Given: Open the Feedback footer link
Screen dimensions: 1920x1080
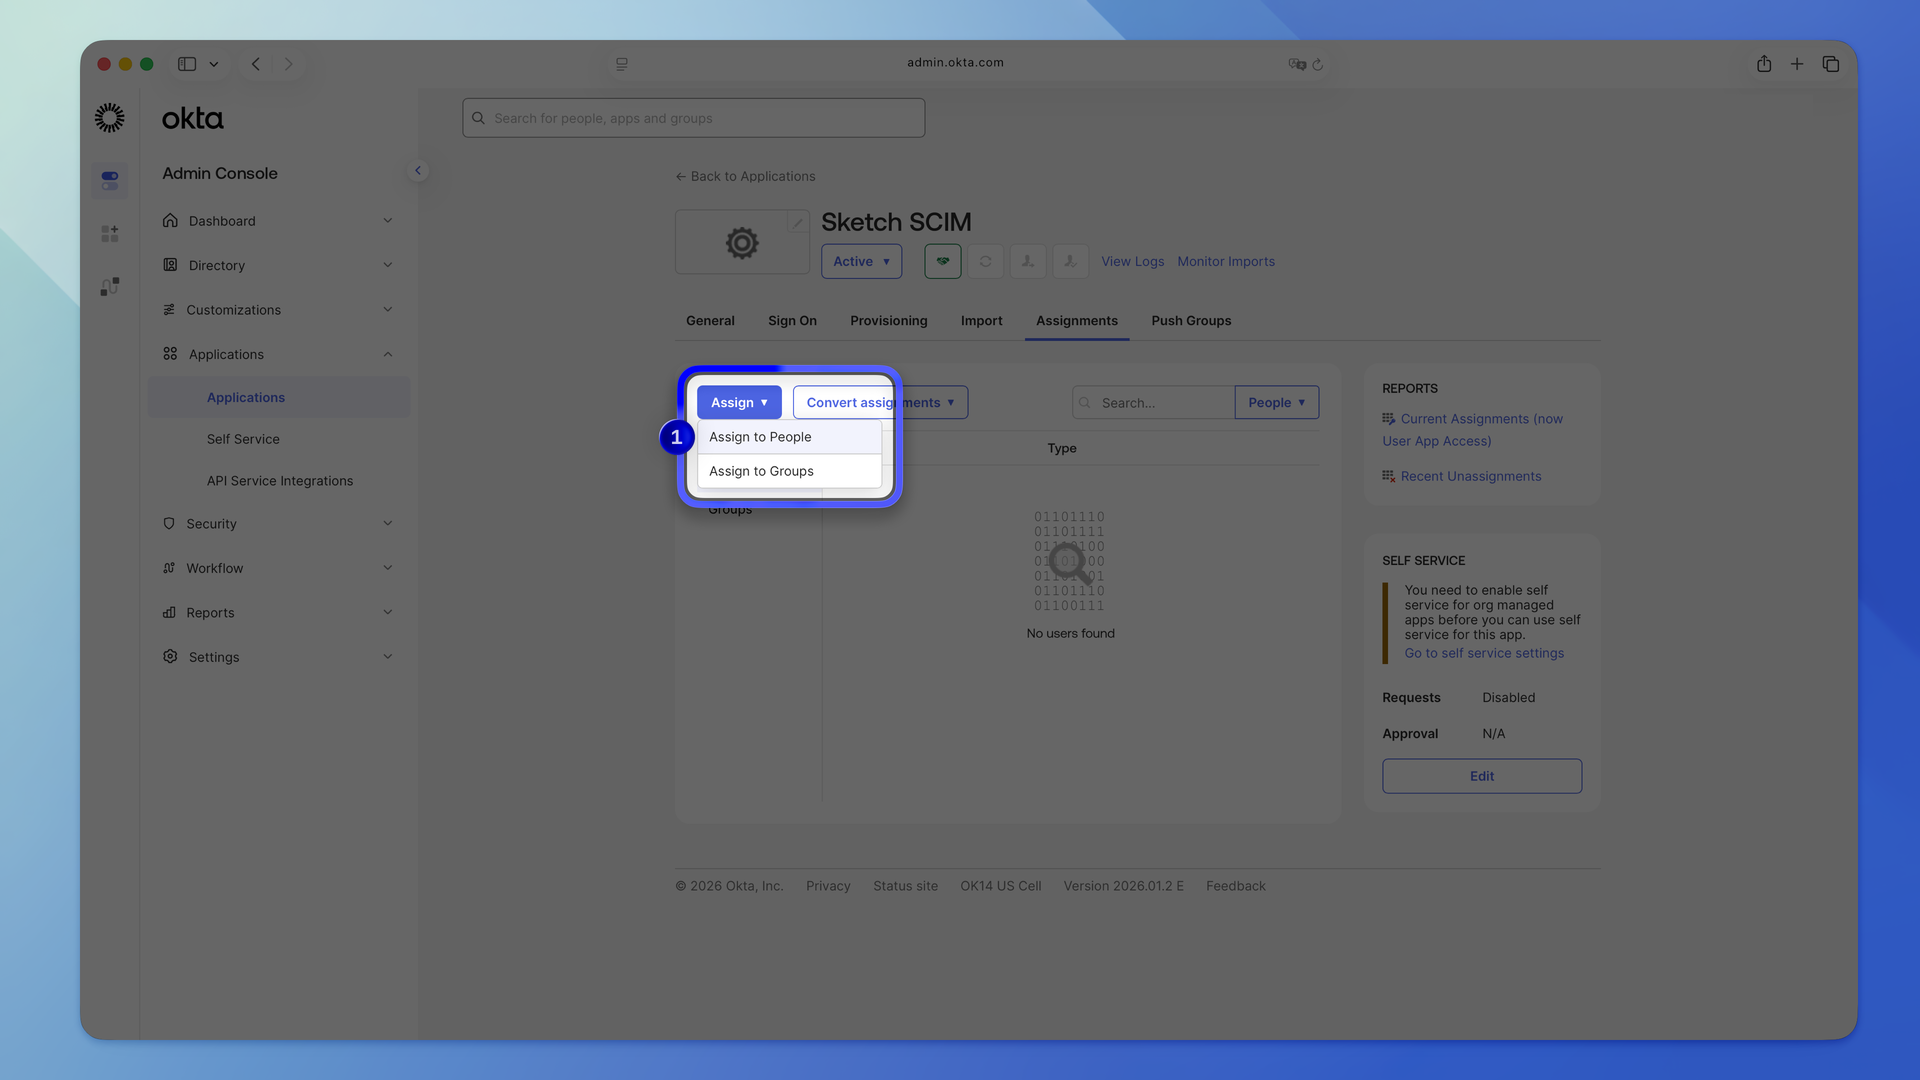Looking at the screenshot, I should pos(1235,886).
